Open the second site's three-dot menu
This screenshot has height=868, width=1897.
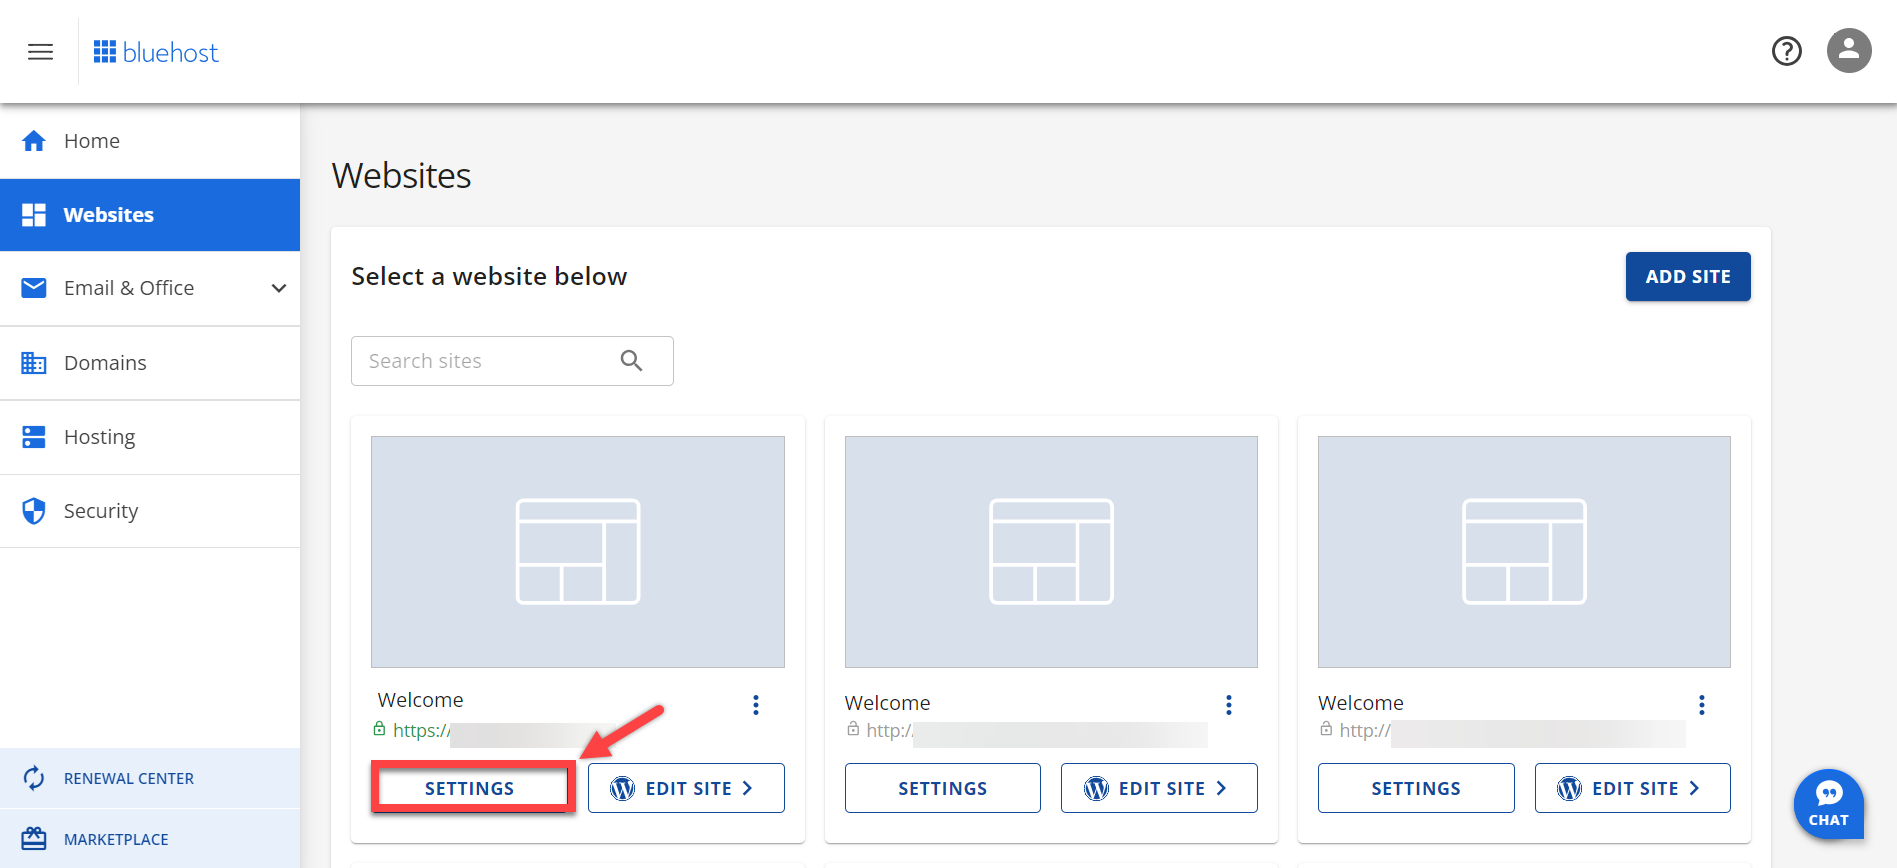1229,705
